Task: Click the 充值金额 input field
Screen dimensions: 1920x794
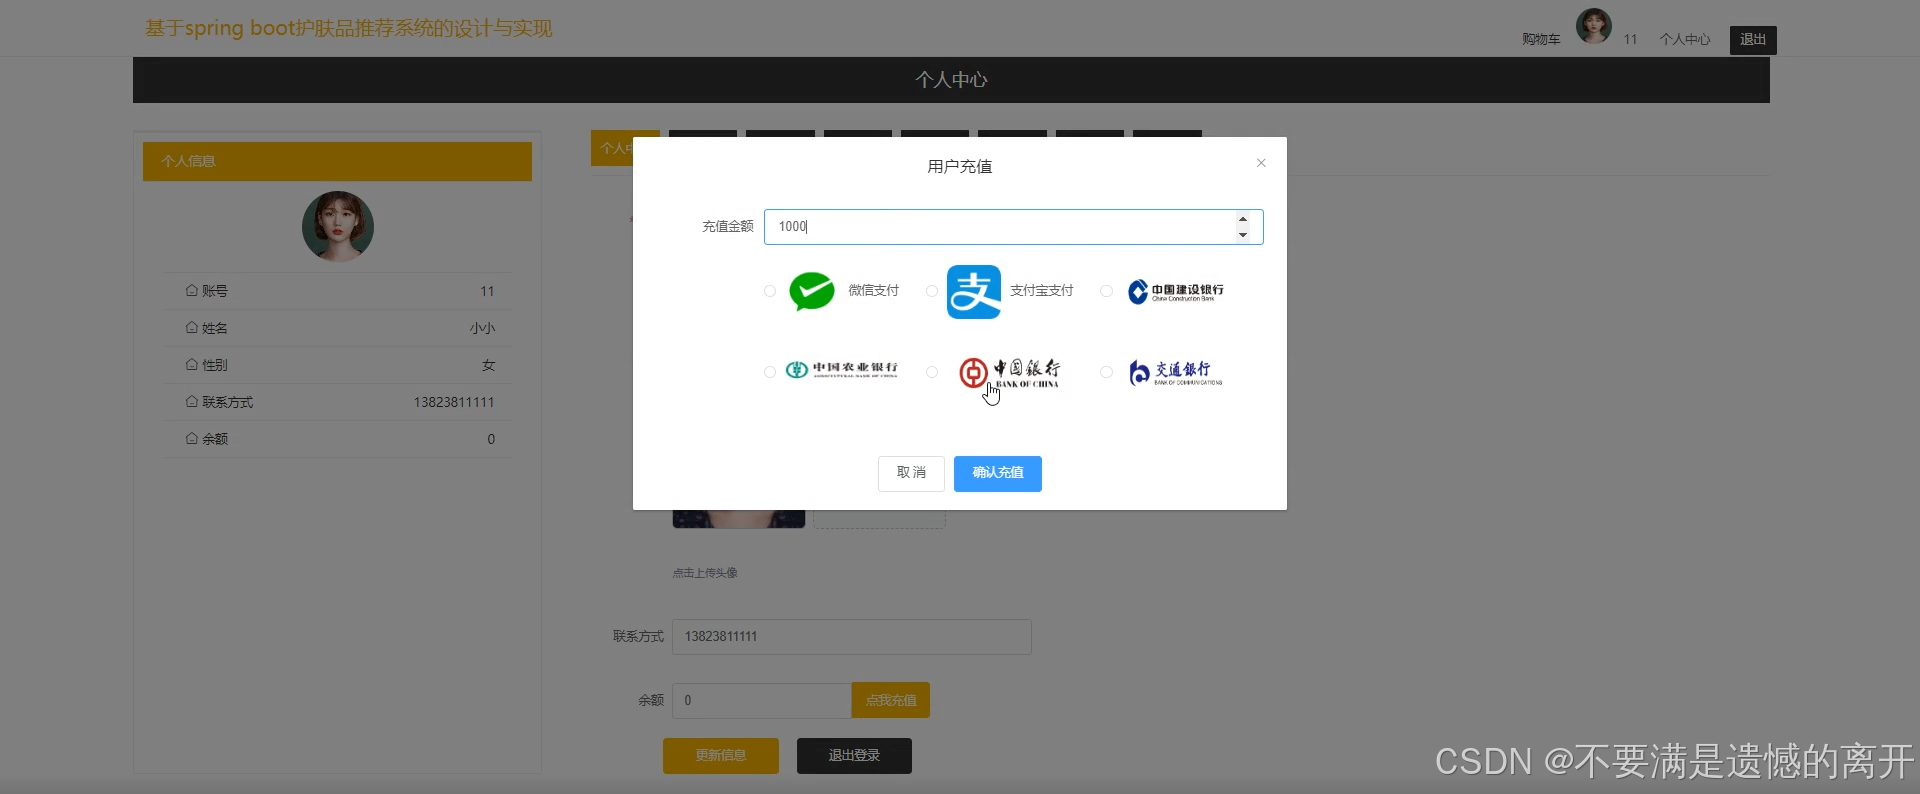Action: pos(1013,227)
